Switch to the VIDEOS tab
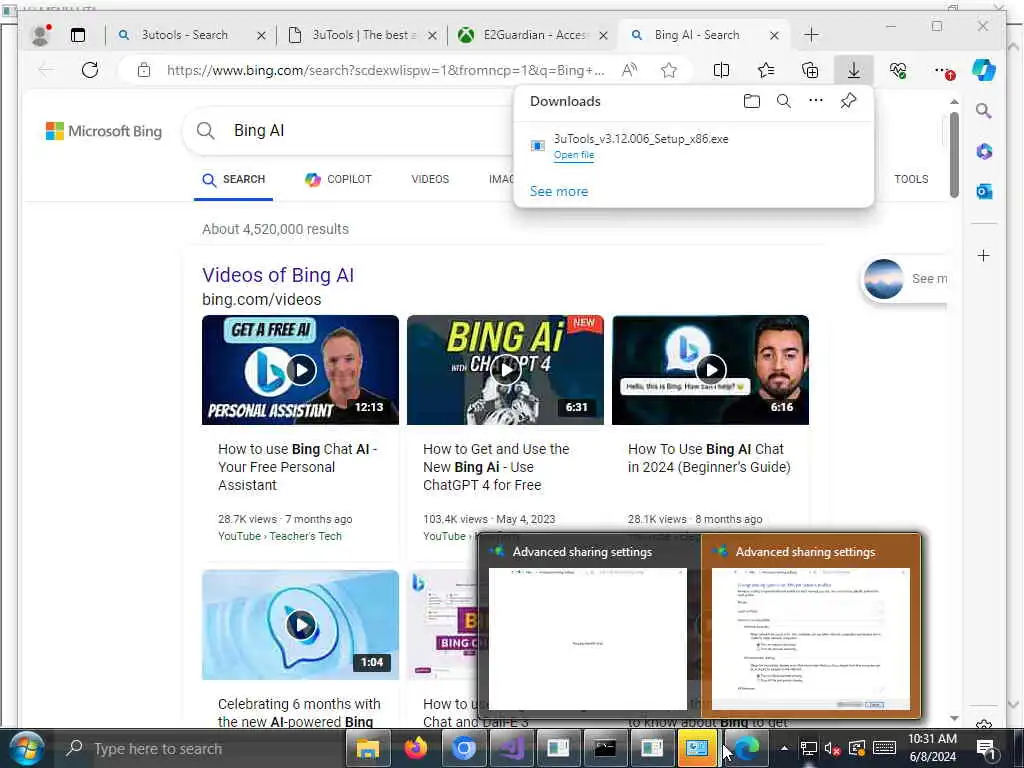The width and height of the screenshot is (1024, 768). click(430, 179)
